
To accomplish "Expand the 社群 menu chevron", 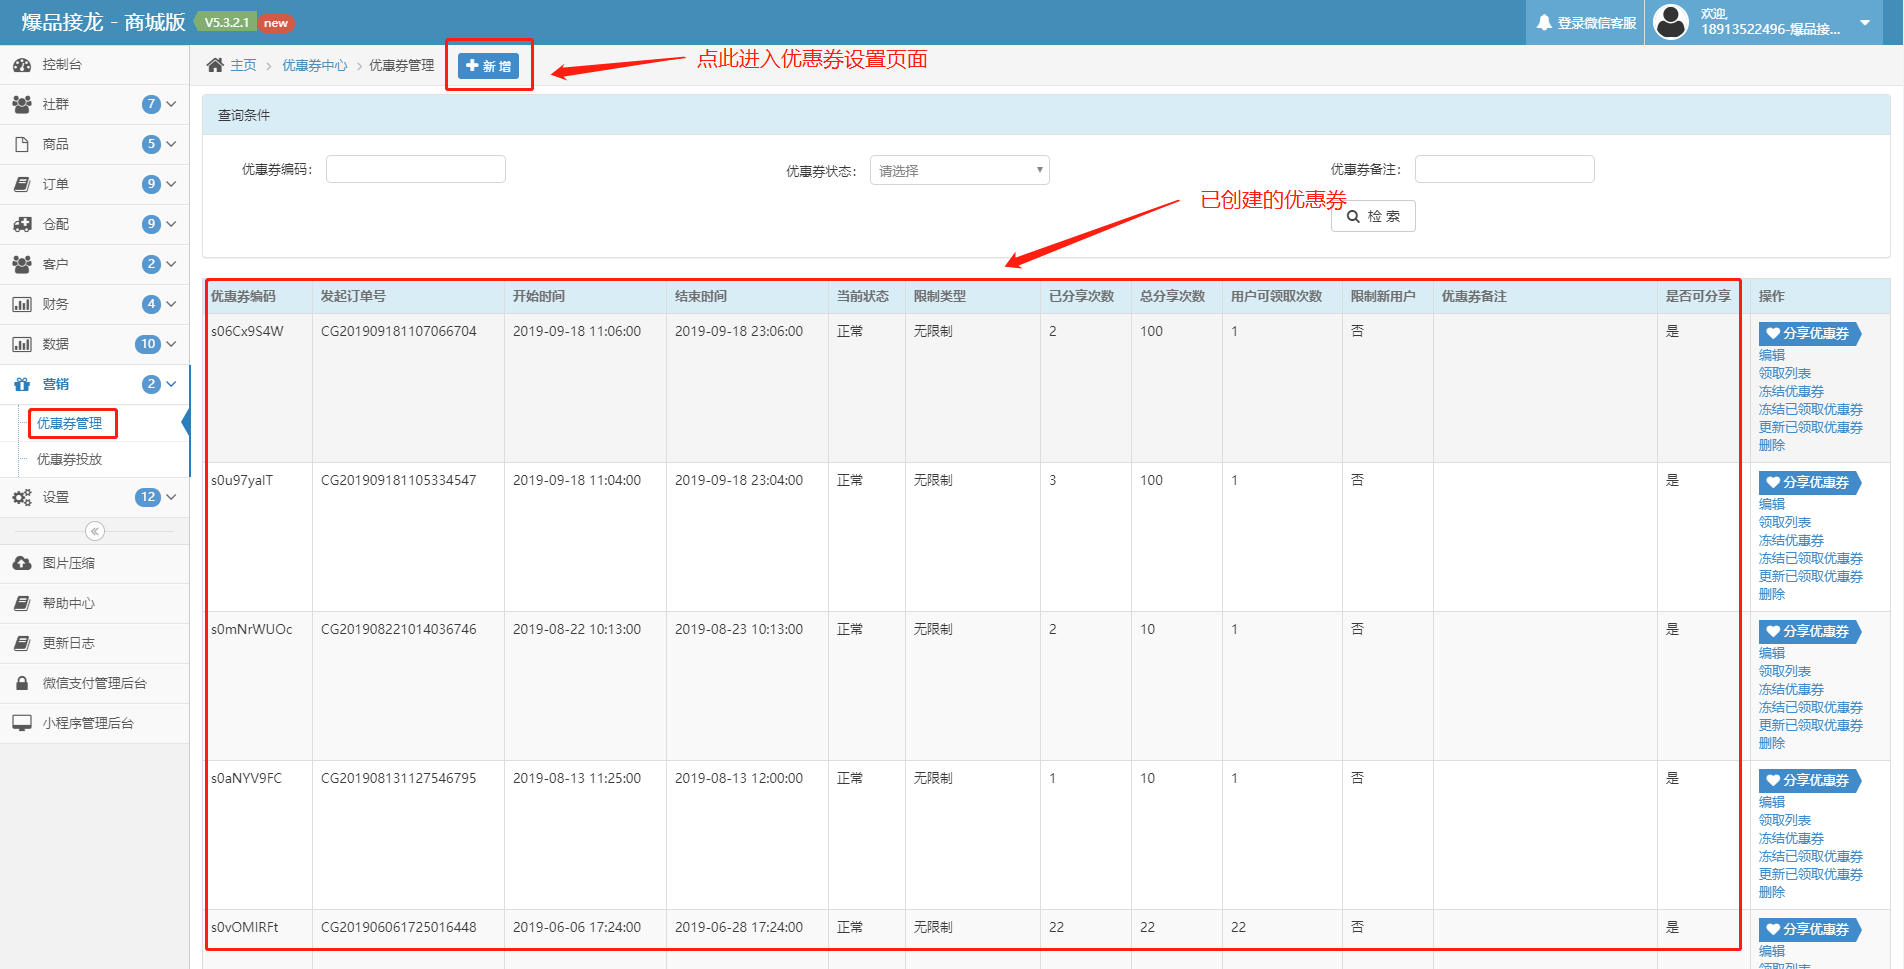I will [x=171, y=104].
